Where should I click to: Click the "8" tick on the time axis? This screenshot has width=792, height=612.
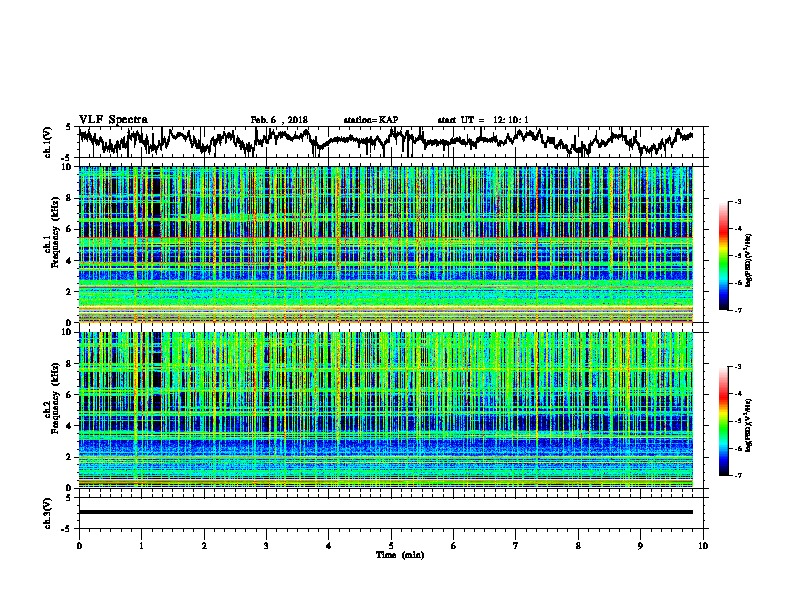coord(578,545)
